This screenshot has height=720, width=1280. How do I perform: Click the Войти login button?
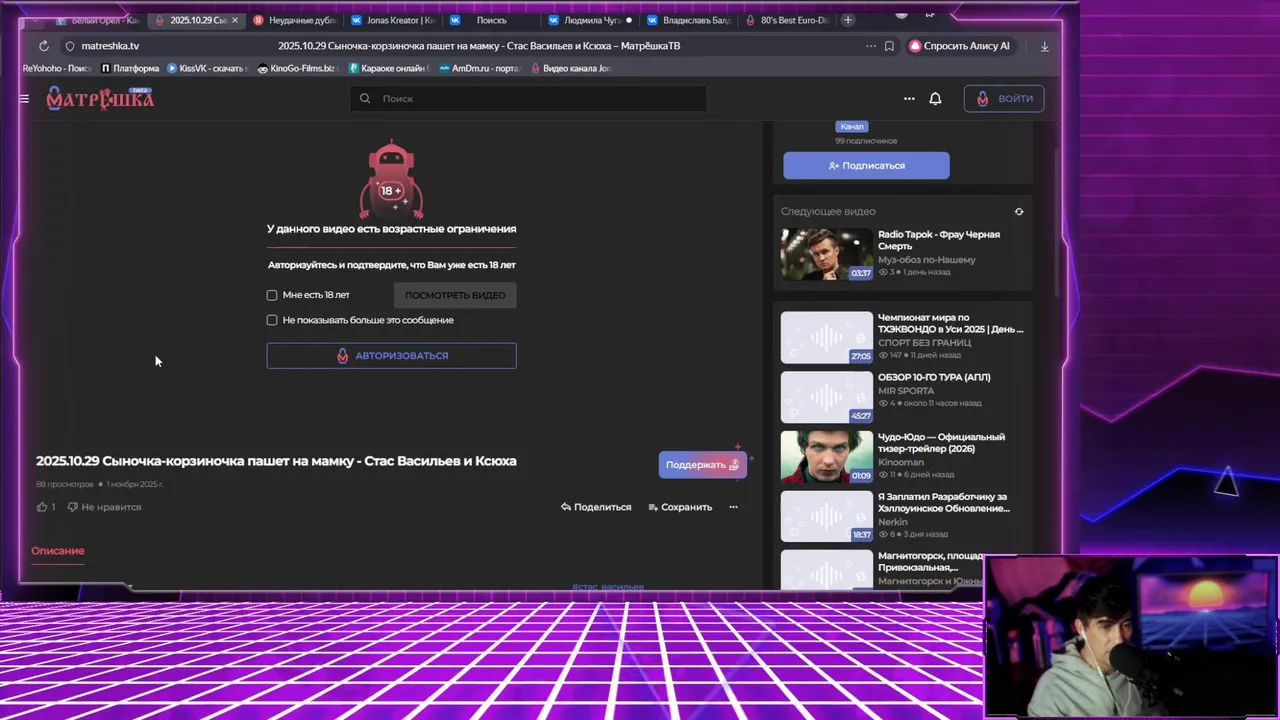[x=1004, y=98]
